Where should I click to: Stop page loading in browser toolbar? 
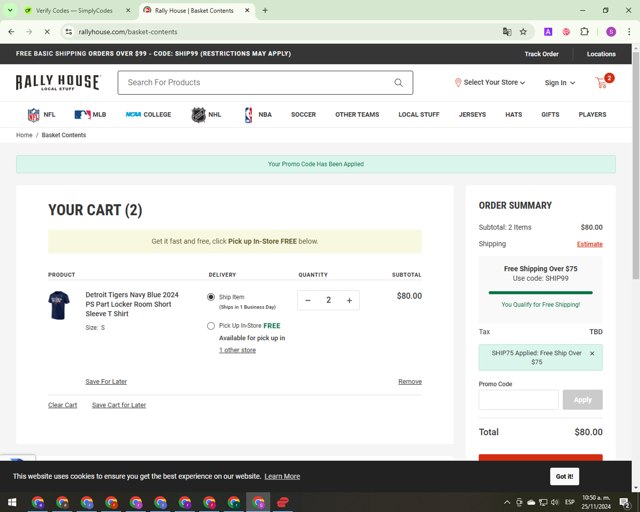tap(47, 31)
